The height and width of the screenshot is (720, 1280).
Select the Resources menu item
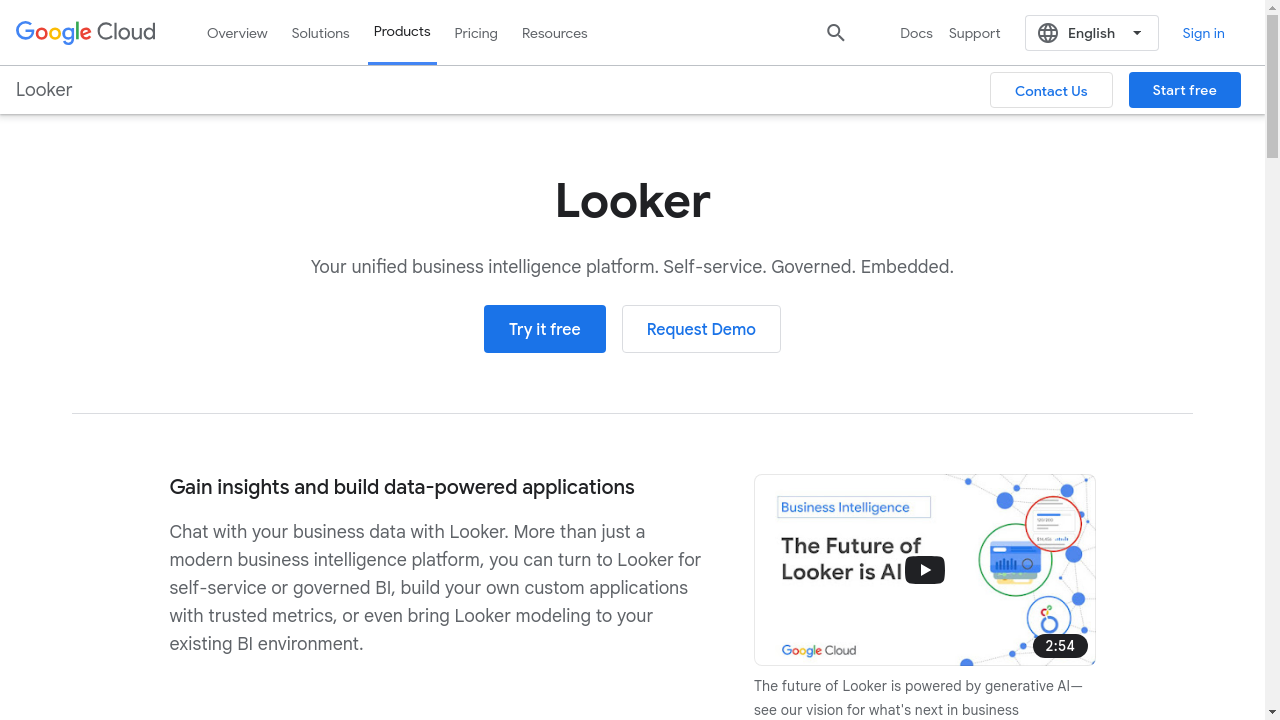[554, 33]
